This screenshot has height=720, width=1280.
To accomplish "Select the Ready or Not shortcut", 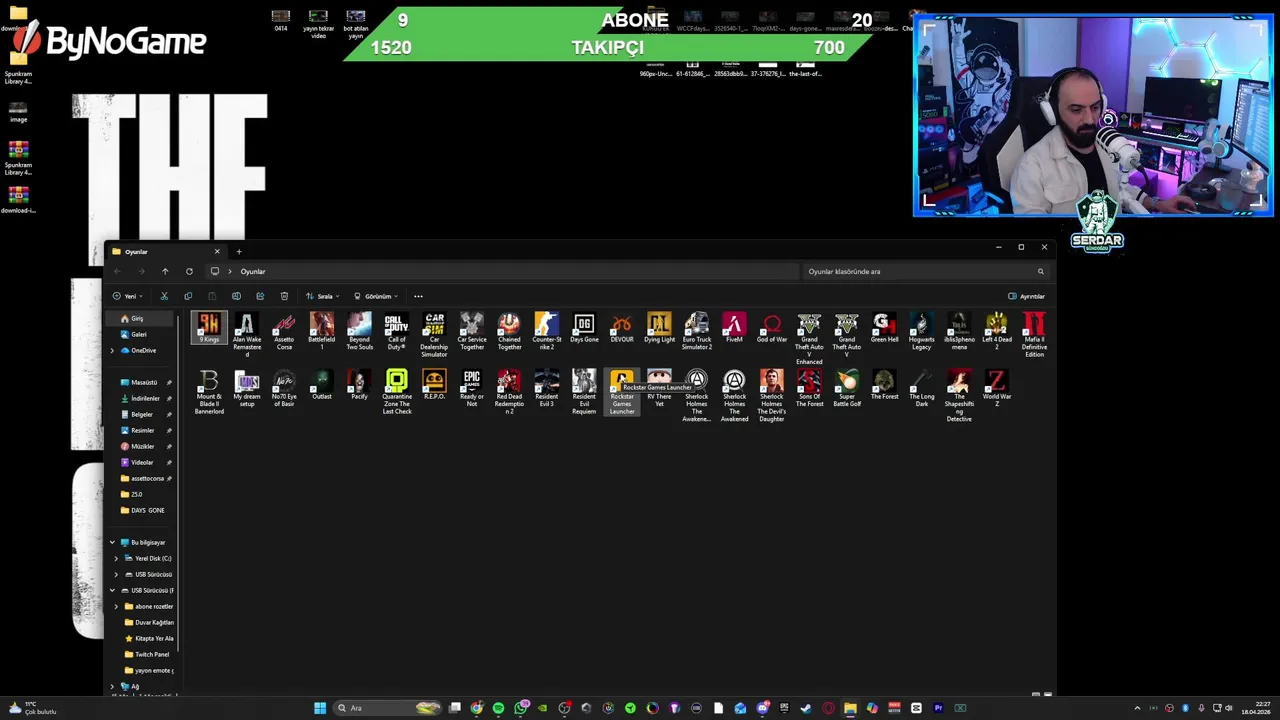I will point(472,389).
